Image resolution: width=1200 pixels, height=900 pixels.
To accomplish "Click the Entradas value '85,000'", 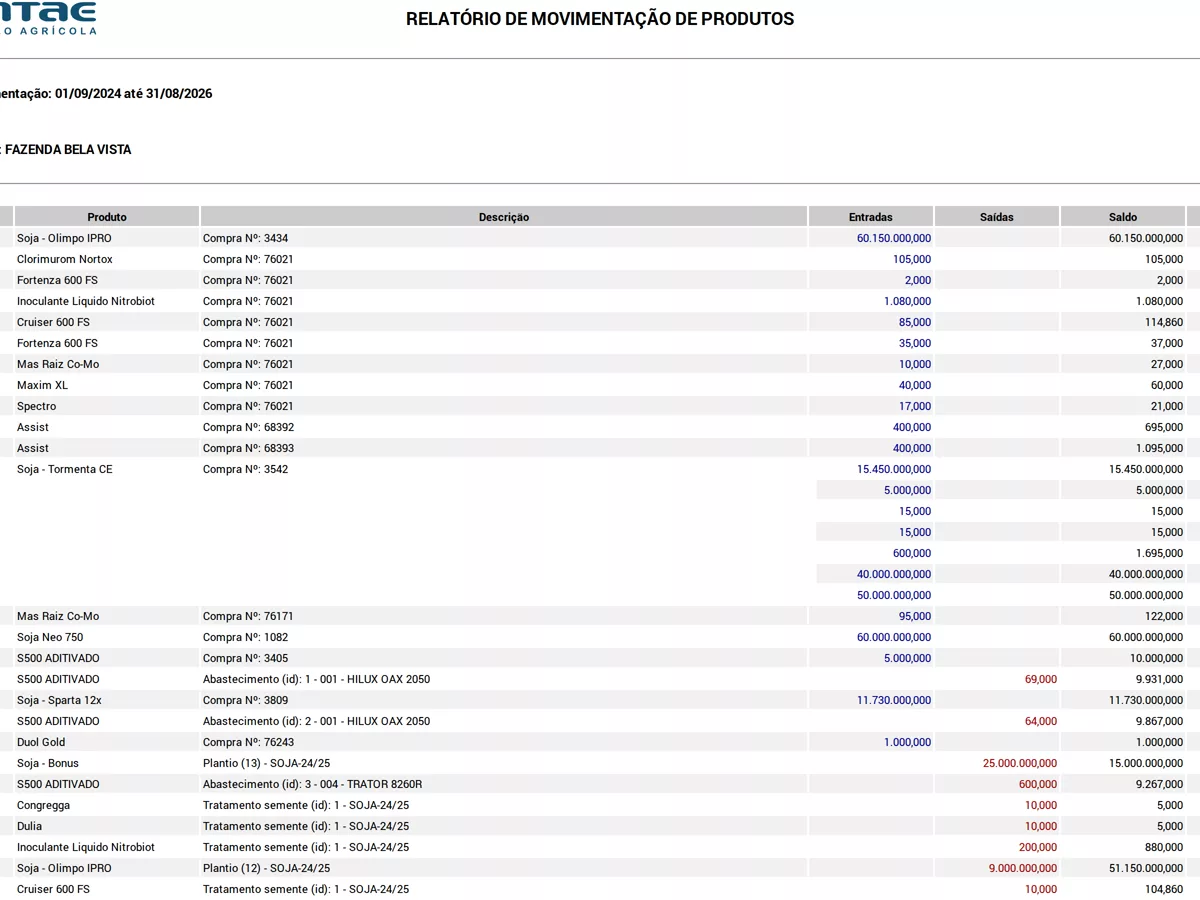I will 915,322.
